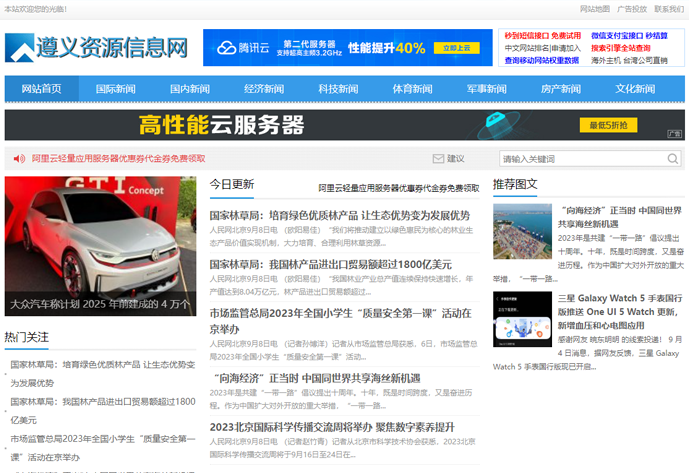The height and width of the screenshot is (473, 689).
Task: Click the 腾讯云 logo in banner
Action: [238, 48]
